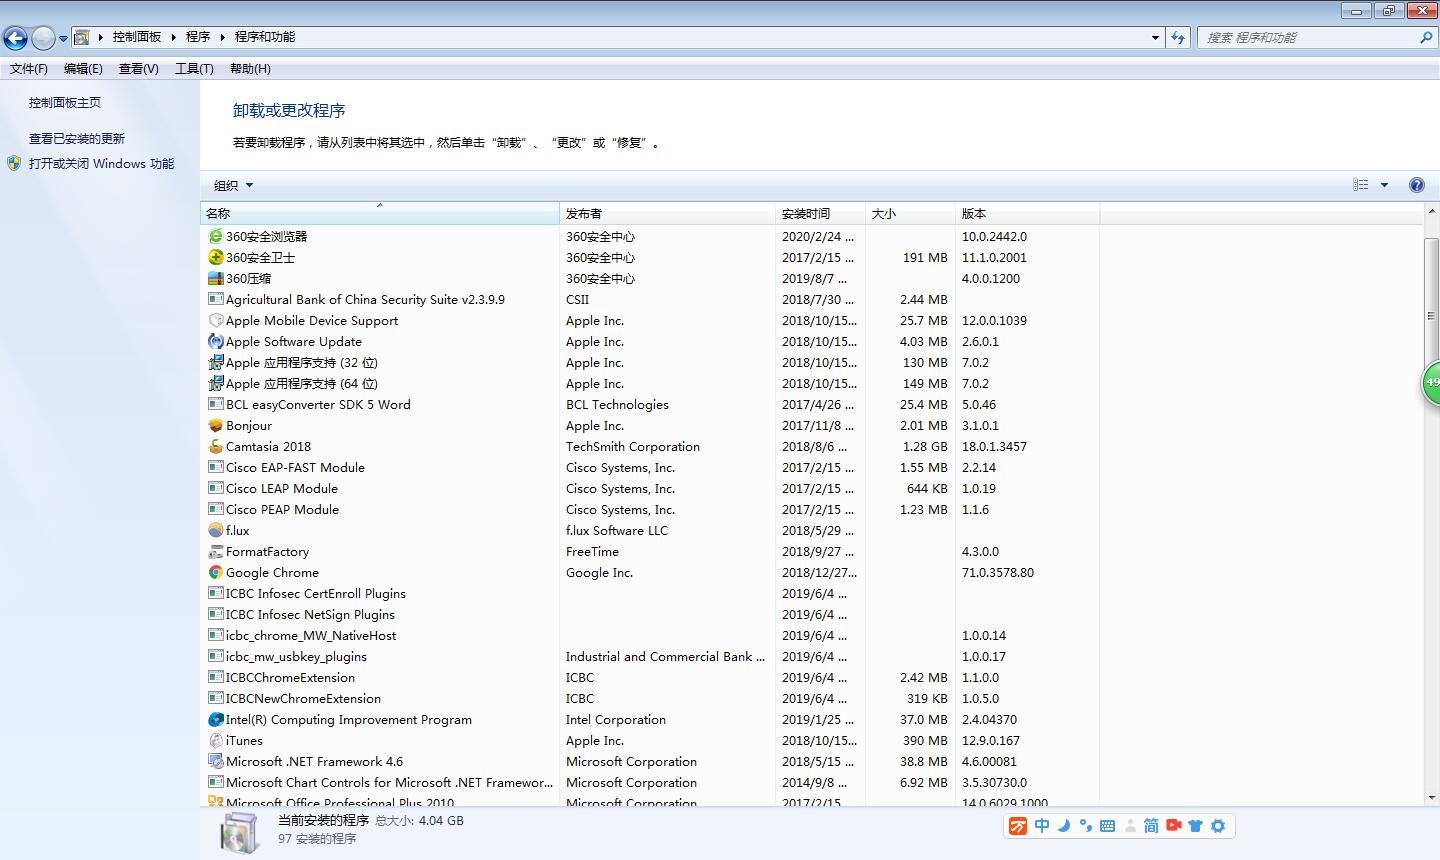Open the input method soft keyboard icon

click(x=1107, y=826)
